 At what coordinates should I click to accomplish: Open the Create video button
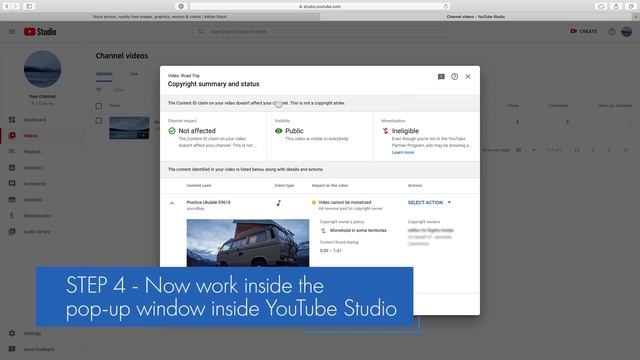[584, 31]
